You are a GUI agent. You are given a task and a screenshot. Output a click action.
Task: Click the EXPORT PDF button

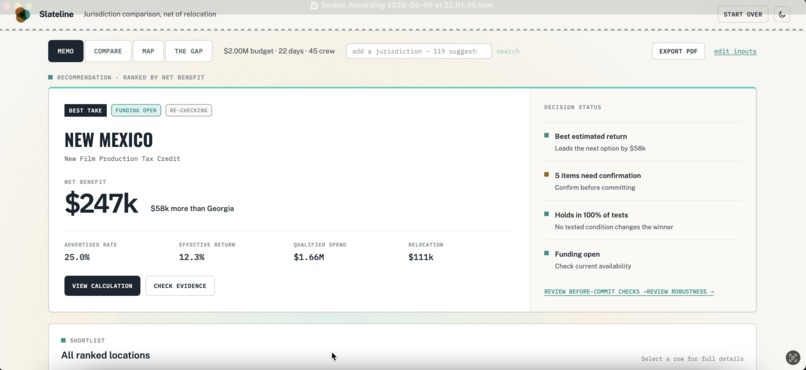[x=678, y=51]
